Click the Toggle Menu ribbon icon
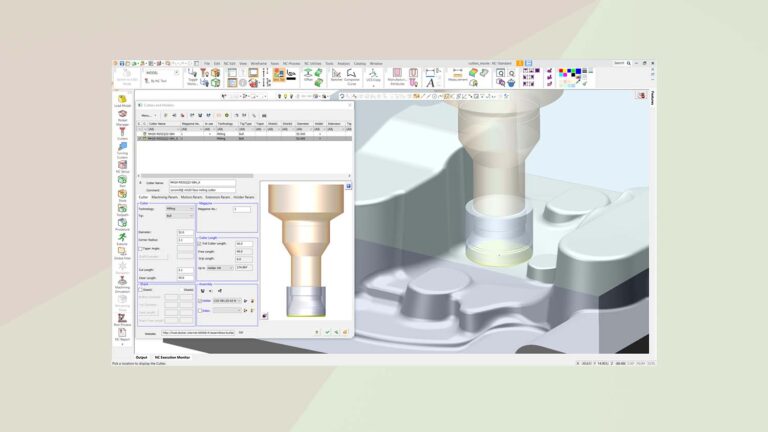Image resolution: width=768 pixels, height=432 pixels. click(x=192, y=76)
